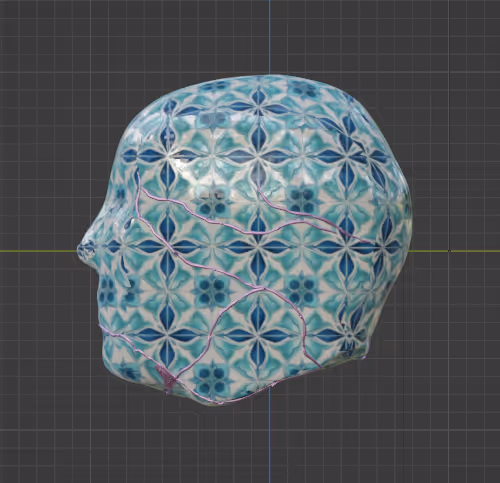
Task: Click the pink seam start at the temple
Action: (137, 173)
